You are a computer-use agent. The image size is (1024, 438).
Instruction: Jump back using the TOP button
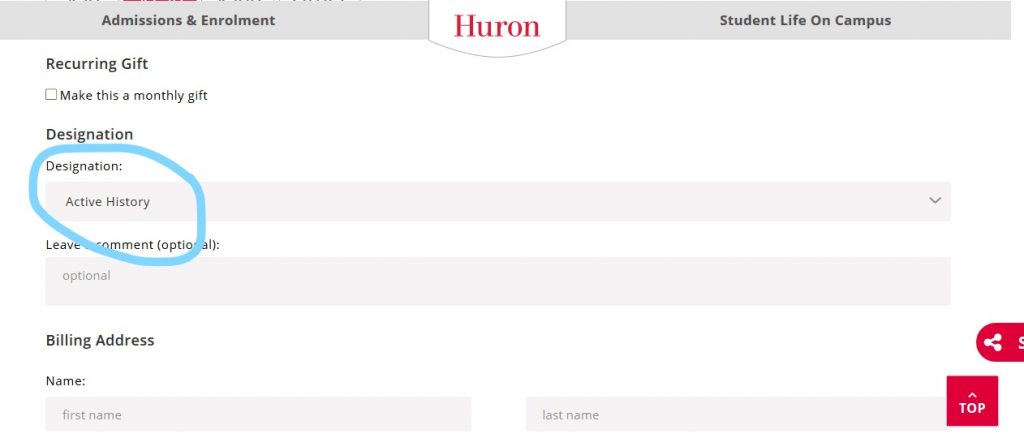tap(972, 401)
